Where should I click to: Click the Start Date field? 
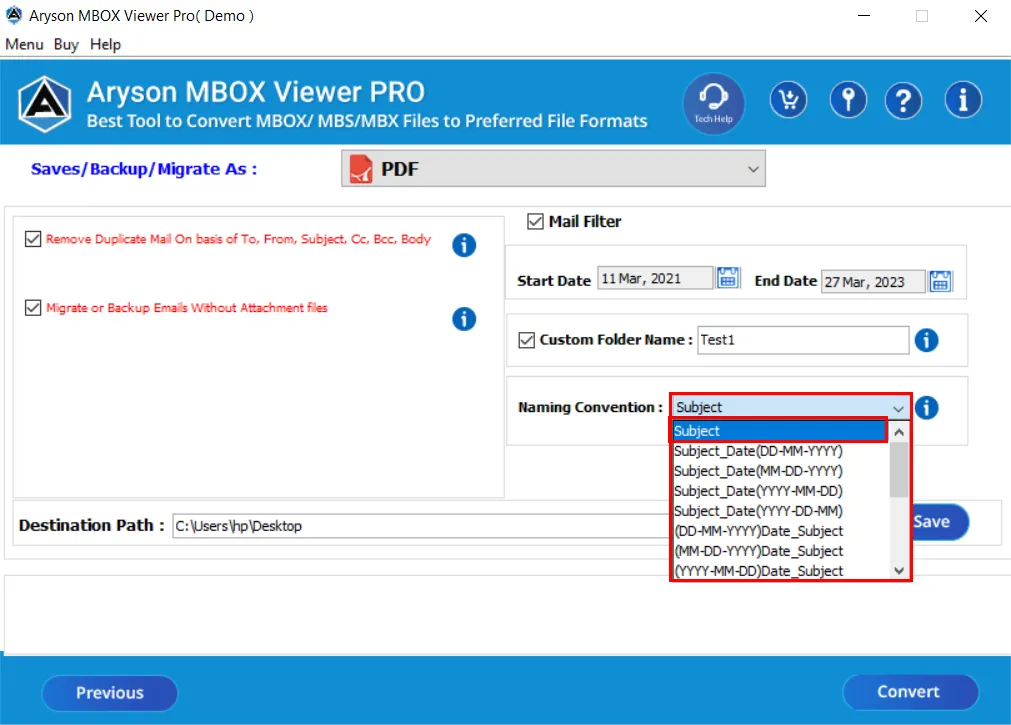point(655,279)
